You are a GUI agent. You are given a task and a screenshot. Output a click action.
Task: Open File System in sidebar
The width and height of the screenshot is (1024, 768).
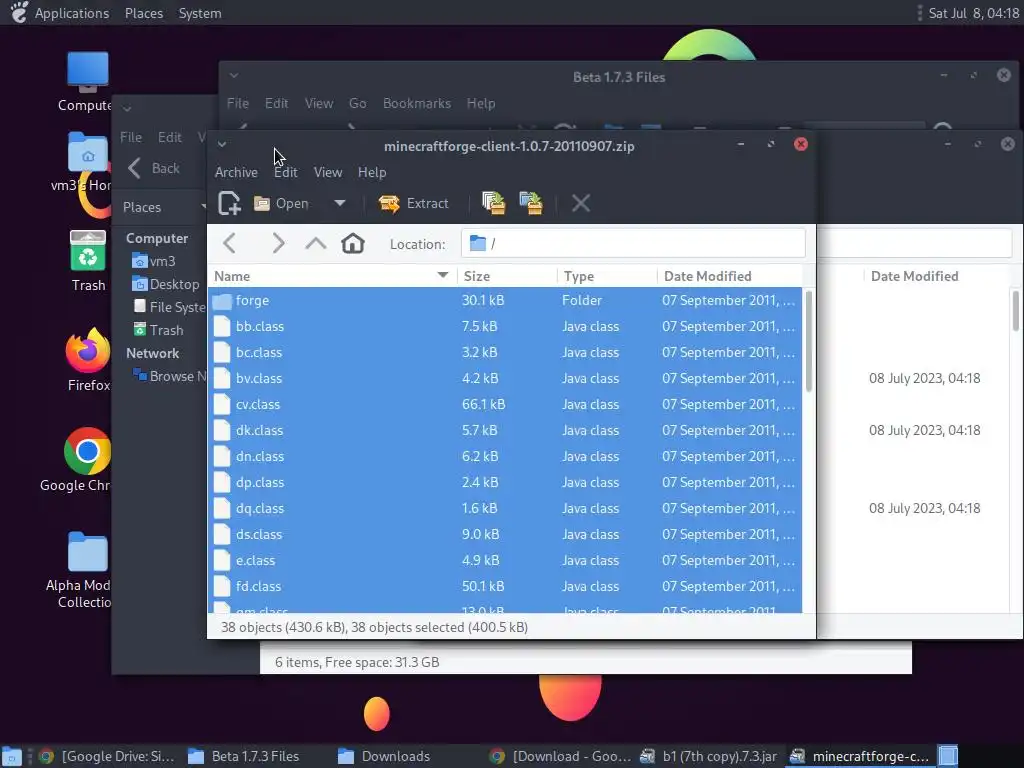point(168,307)
